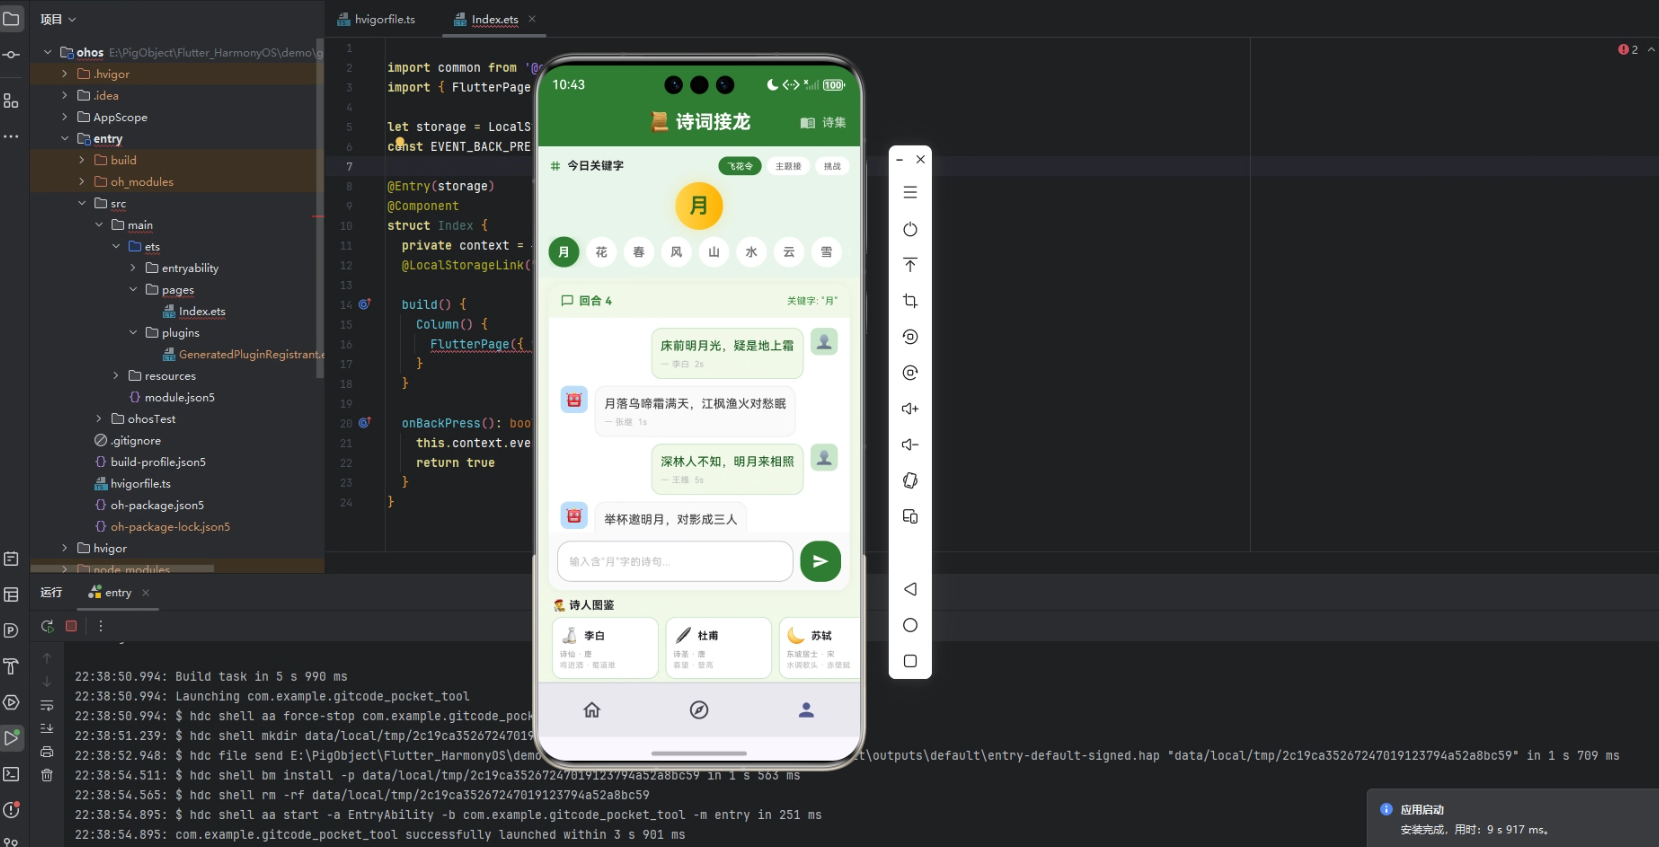
Task: Click the emulator screenshot crop icon
Action: point(910,301)
